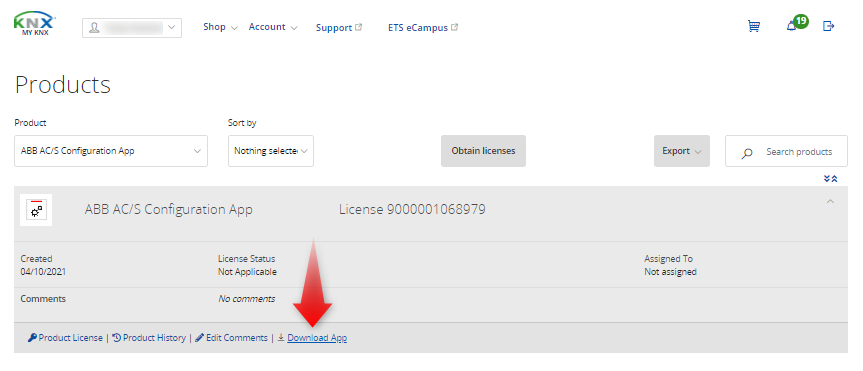863x371 pixels.
Task: Click the No comments text
Action: click(x=247, y=299)
